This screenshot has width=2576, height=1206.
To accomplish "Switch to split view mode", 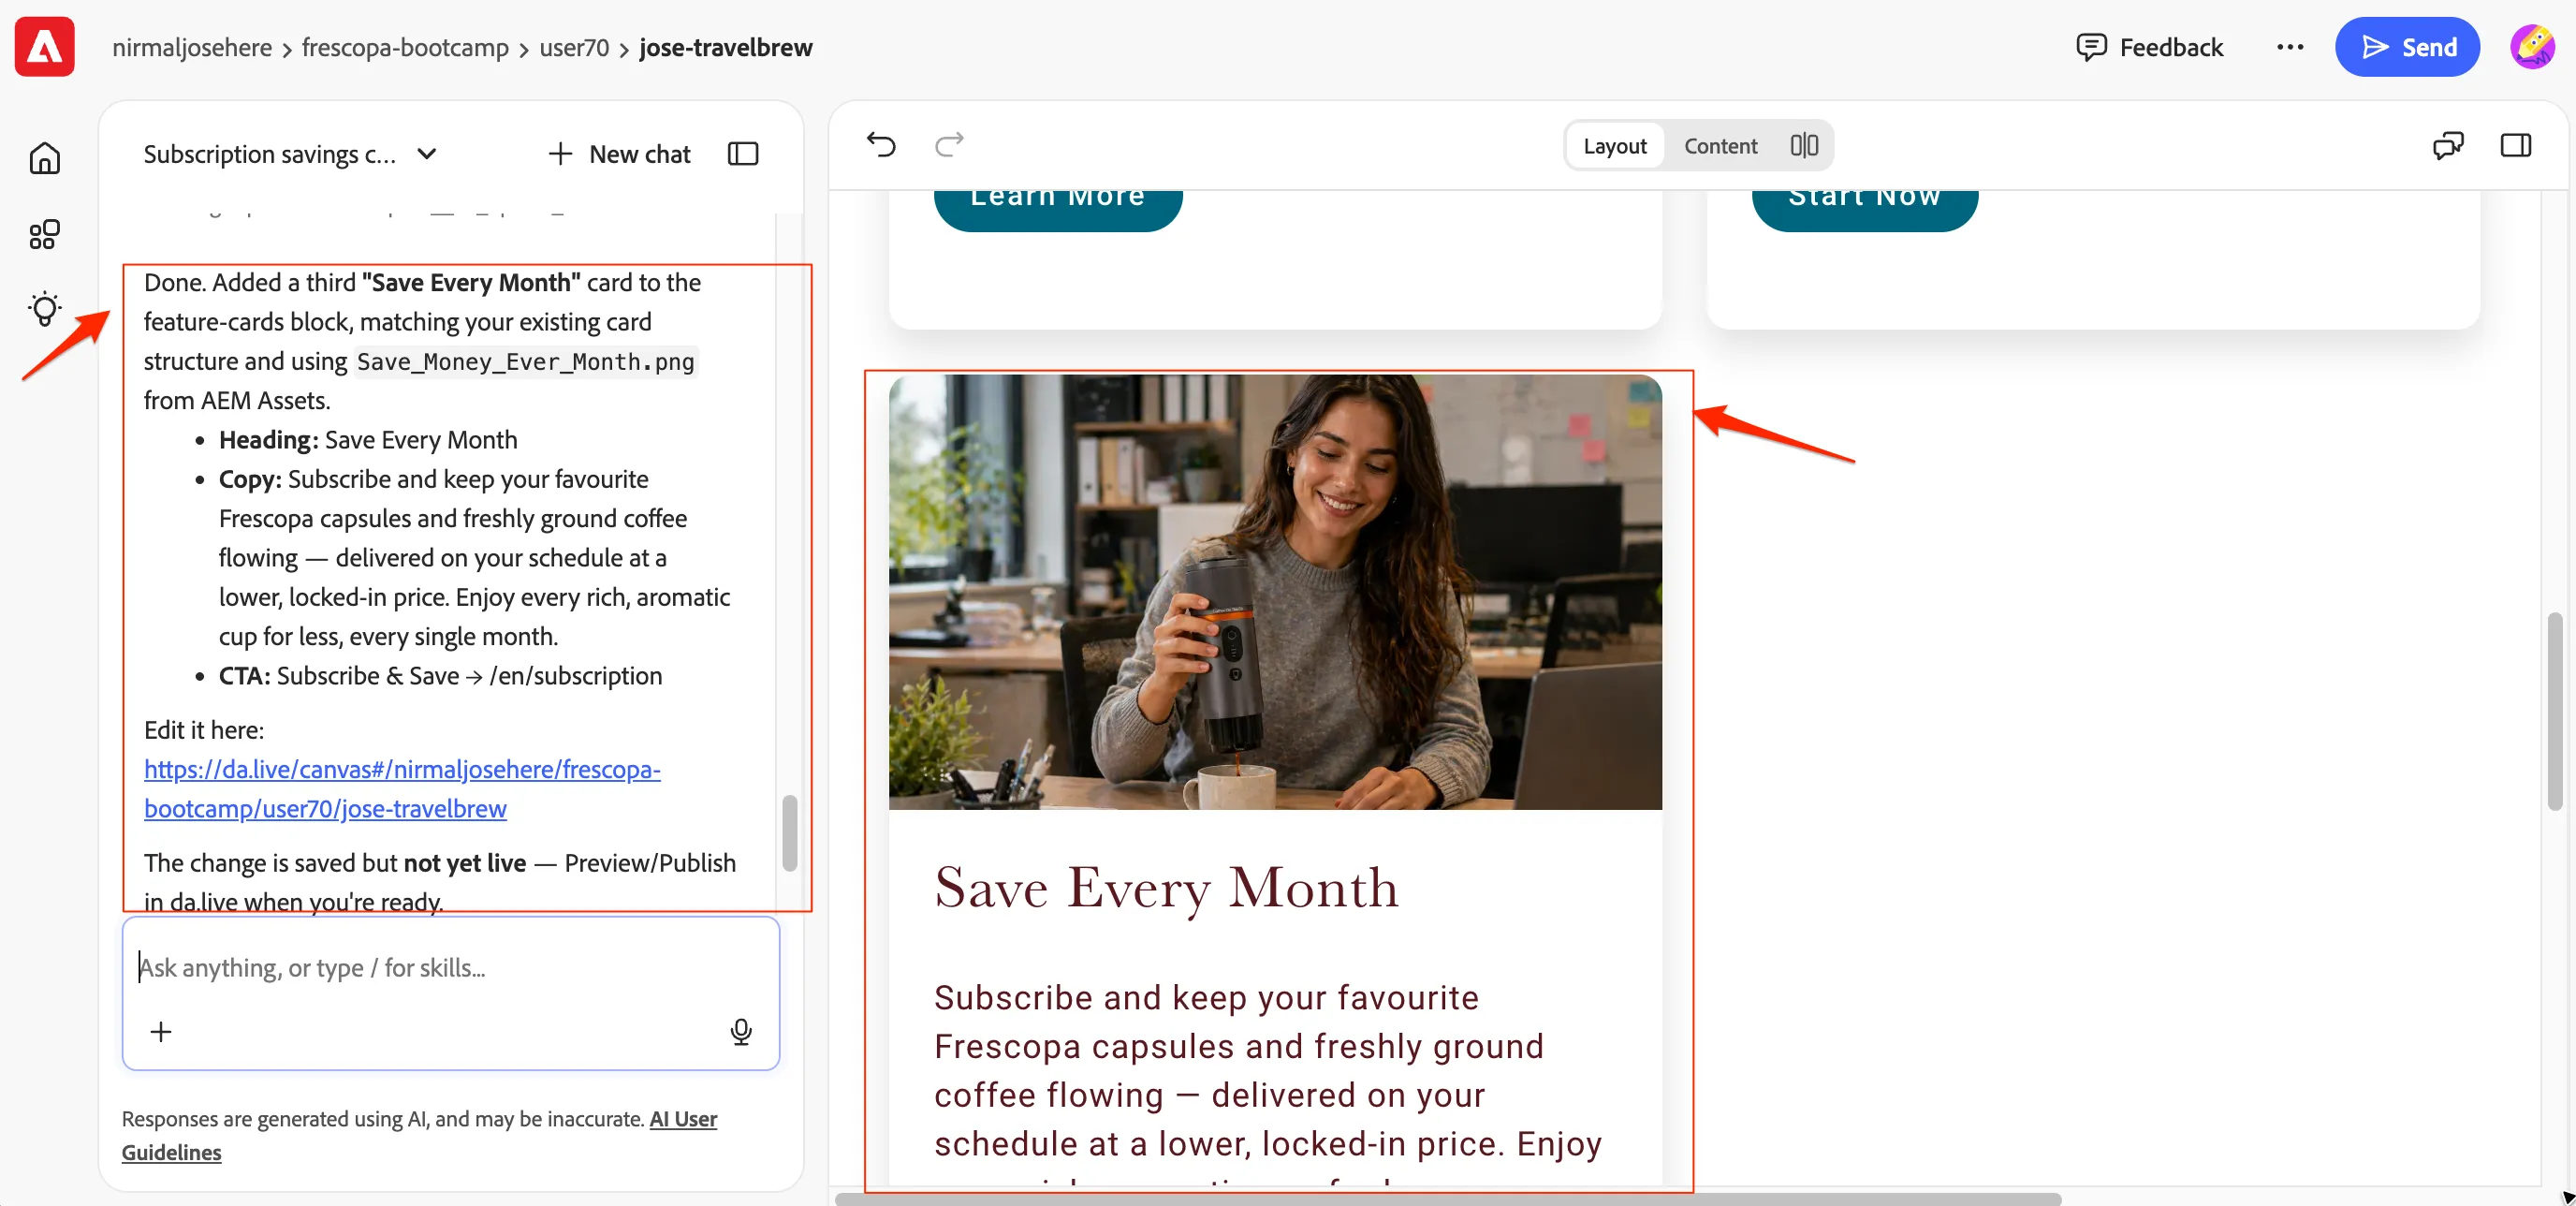I will [1804, 146].
